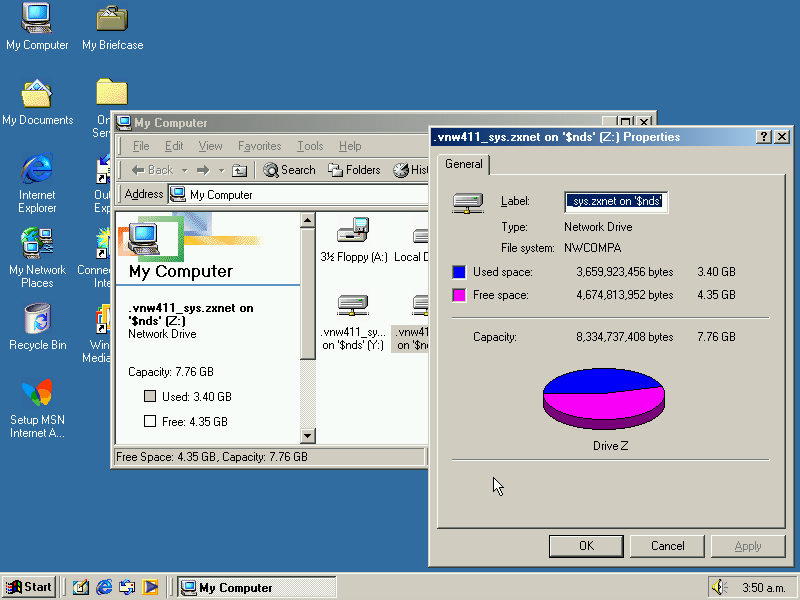Click the 3:50 a.m. clock in tray
The width and height of the screenshot is (800, 600).
tap(763, 588)
